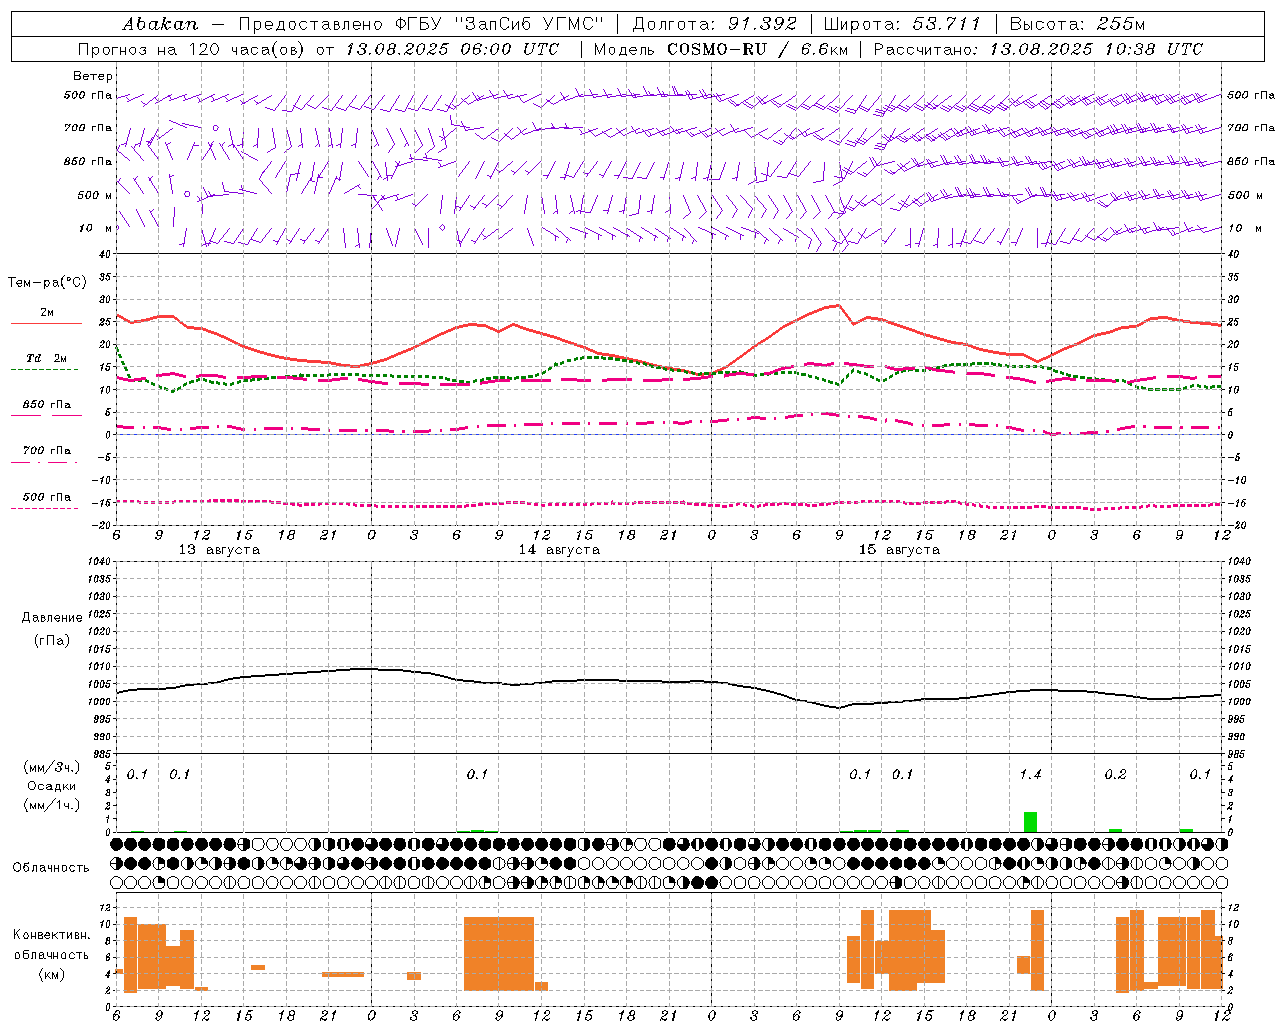Click the "13 августа" date label

point(219,550)
